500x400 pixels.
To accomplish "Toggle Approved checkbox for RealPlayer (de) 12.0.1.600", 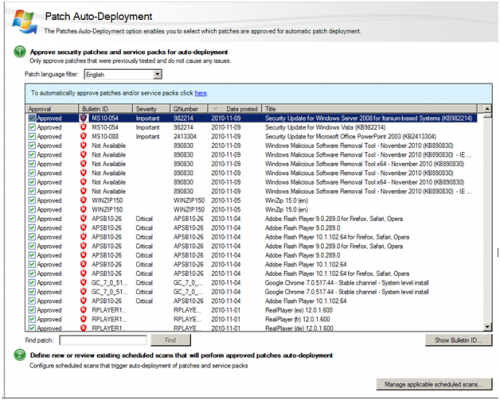I will tap(32, 328).
